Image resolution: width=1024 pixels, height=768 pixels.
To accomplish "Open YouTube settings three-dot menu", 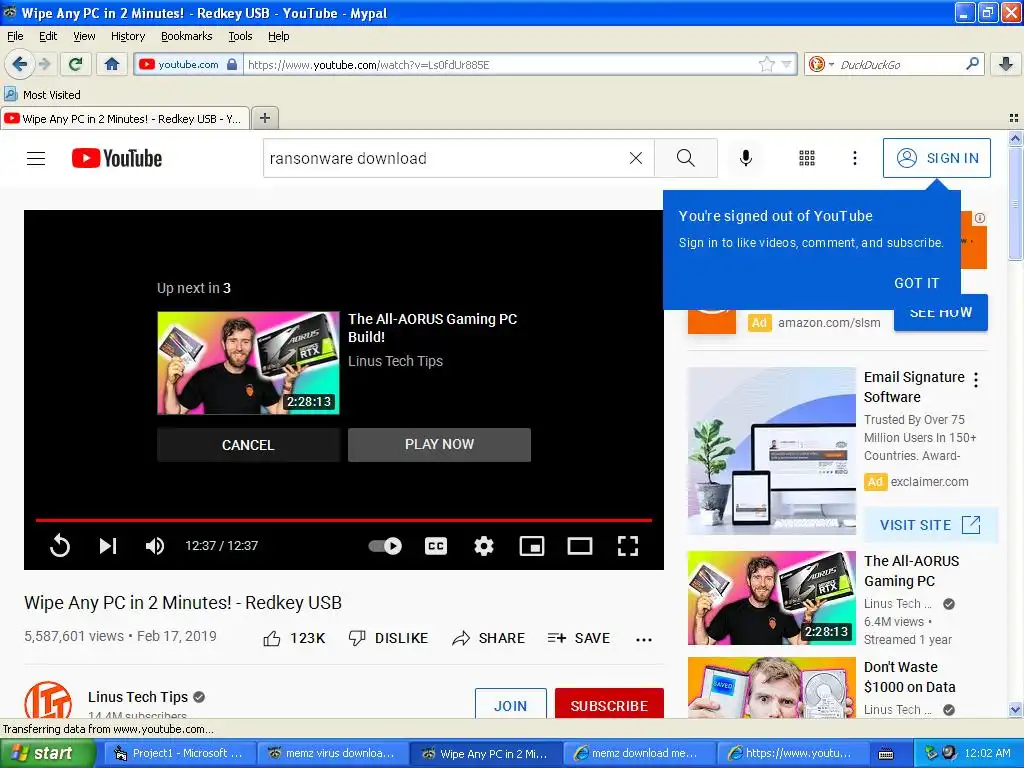I will (854, 158).
